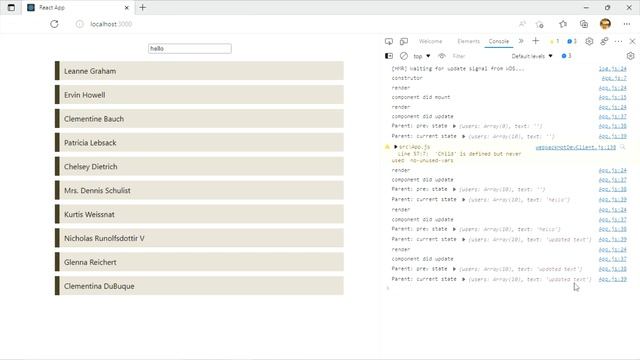
Task: Click the Glenna Reichert row
Action: coord(200,262)
